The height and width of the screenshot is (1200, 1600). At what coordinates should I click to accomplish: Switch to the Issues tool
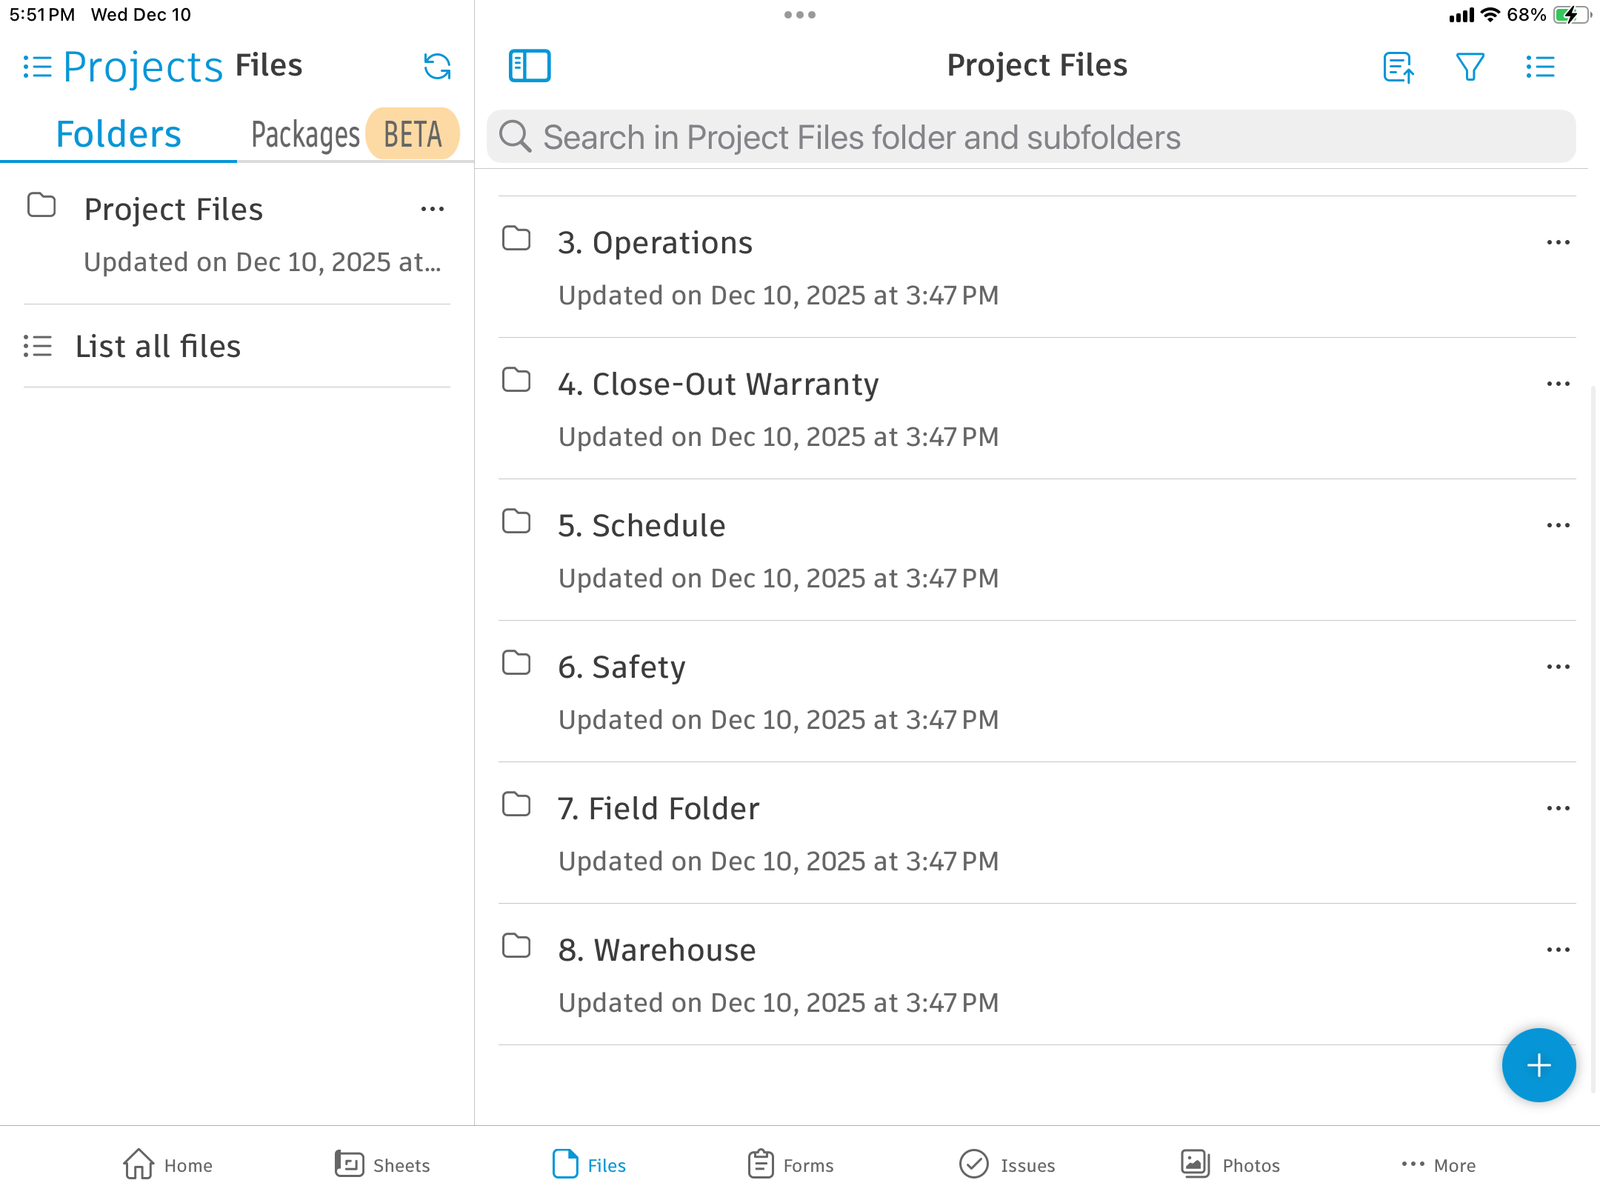1007,1164
